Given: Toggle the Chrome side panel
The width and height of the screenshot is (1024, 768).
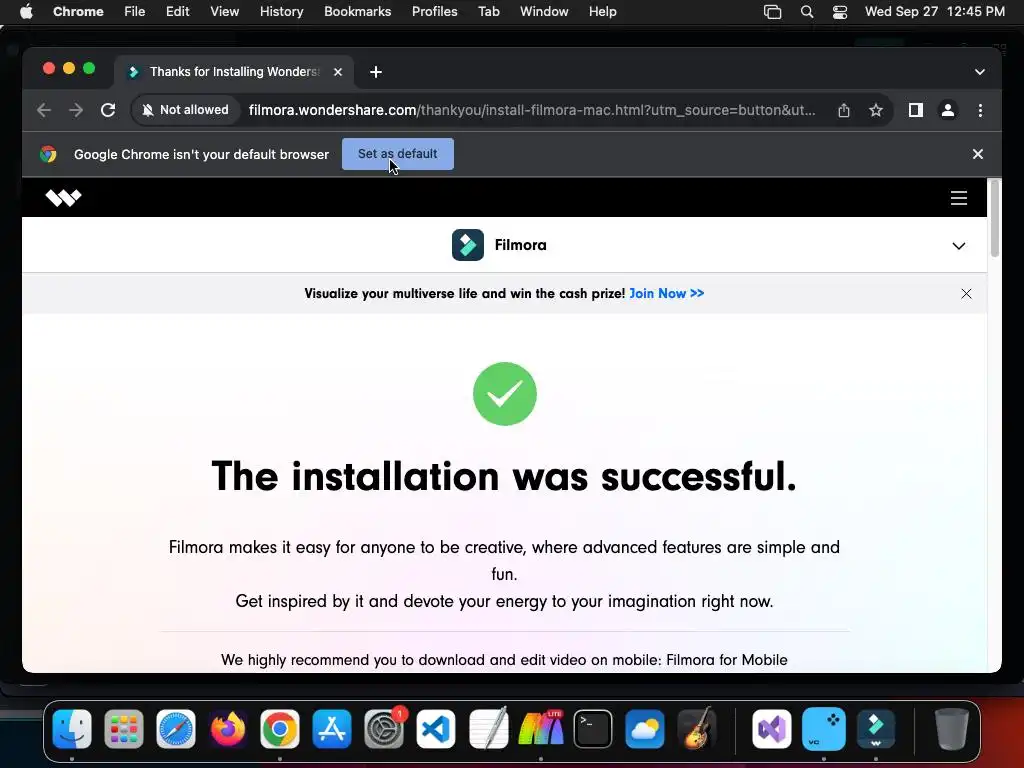Looking at the screenshot, I should (916, 110).
